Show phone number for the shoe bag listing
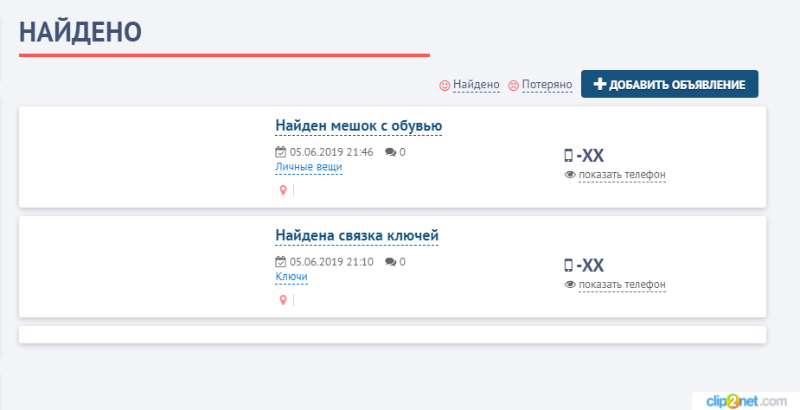The height and width of the screenshot is (410, 800). click(x=621, y=175)
